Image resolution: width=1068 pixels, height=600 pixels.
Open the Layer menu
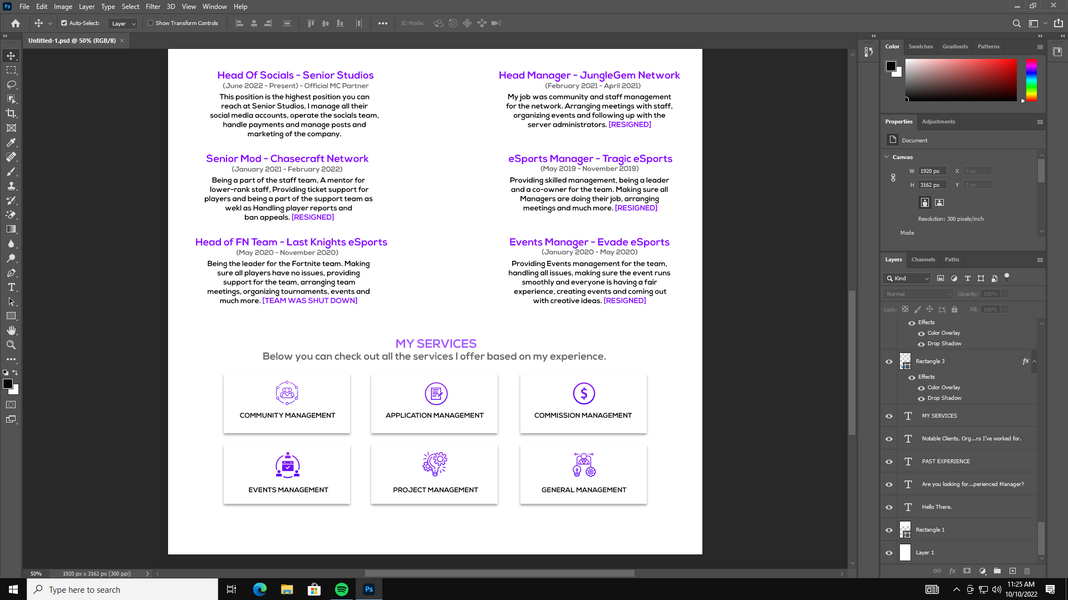coord(87,7)
